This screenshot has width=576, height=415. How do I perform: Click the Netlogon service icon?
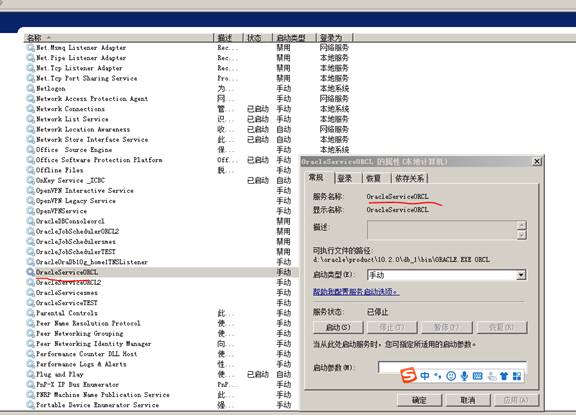pos(30,89)
